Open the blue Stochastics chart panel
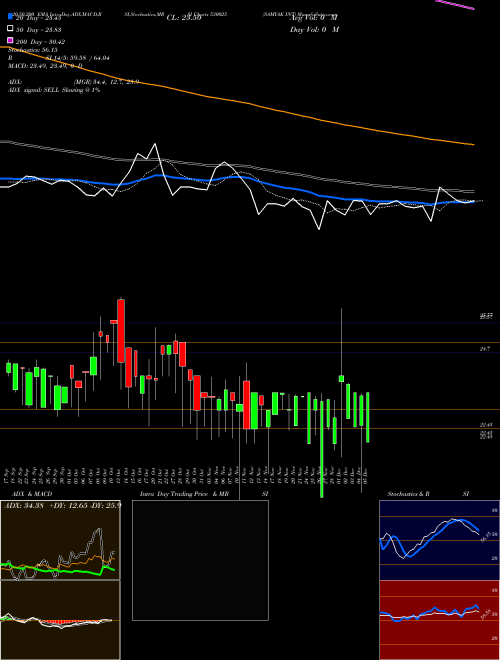Screen dimensions: 500x660 point(439,540)
